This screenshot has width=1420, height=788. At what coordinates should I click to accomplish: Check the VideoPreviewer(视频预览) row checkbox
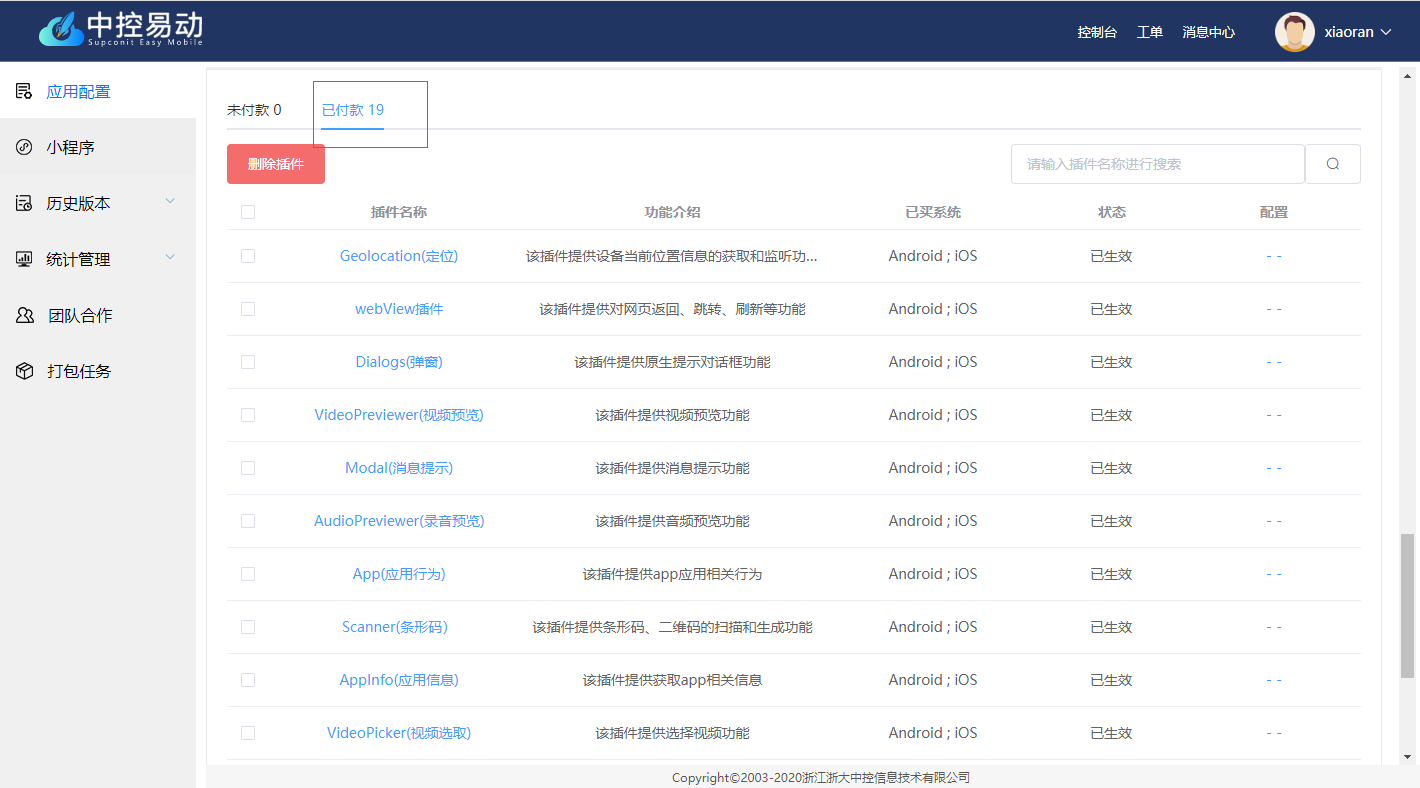coord(248,415)
